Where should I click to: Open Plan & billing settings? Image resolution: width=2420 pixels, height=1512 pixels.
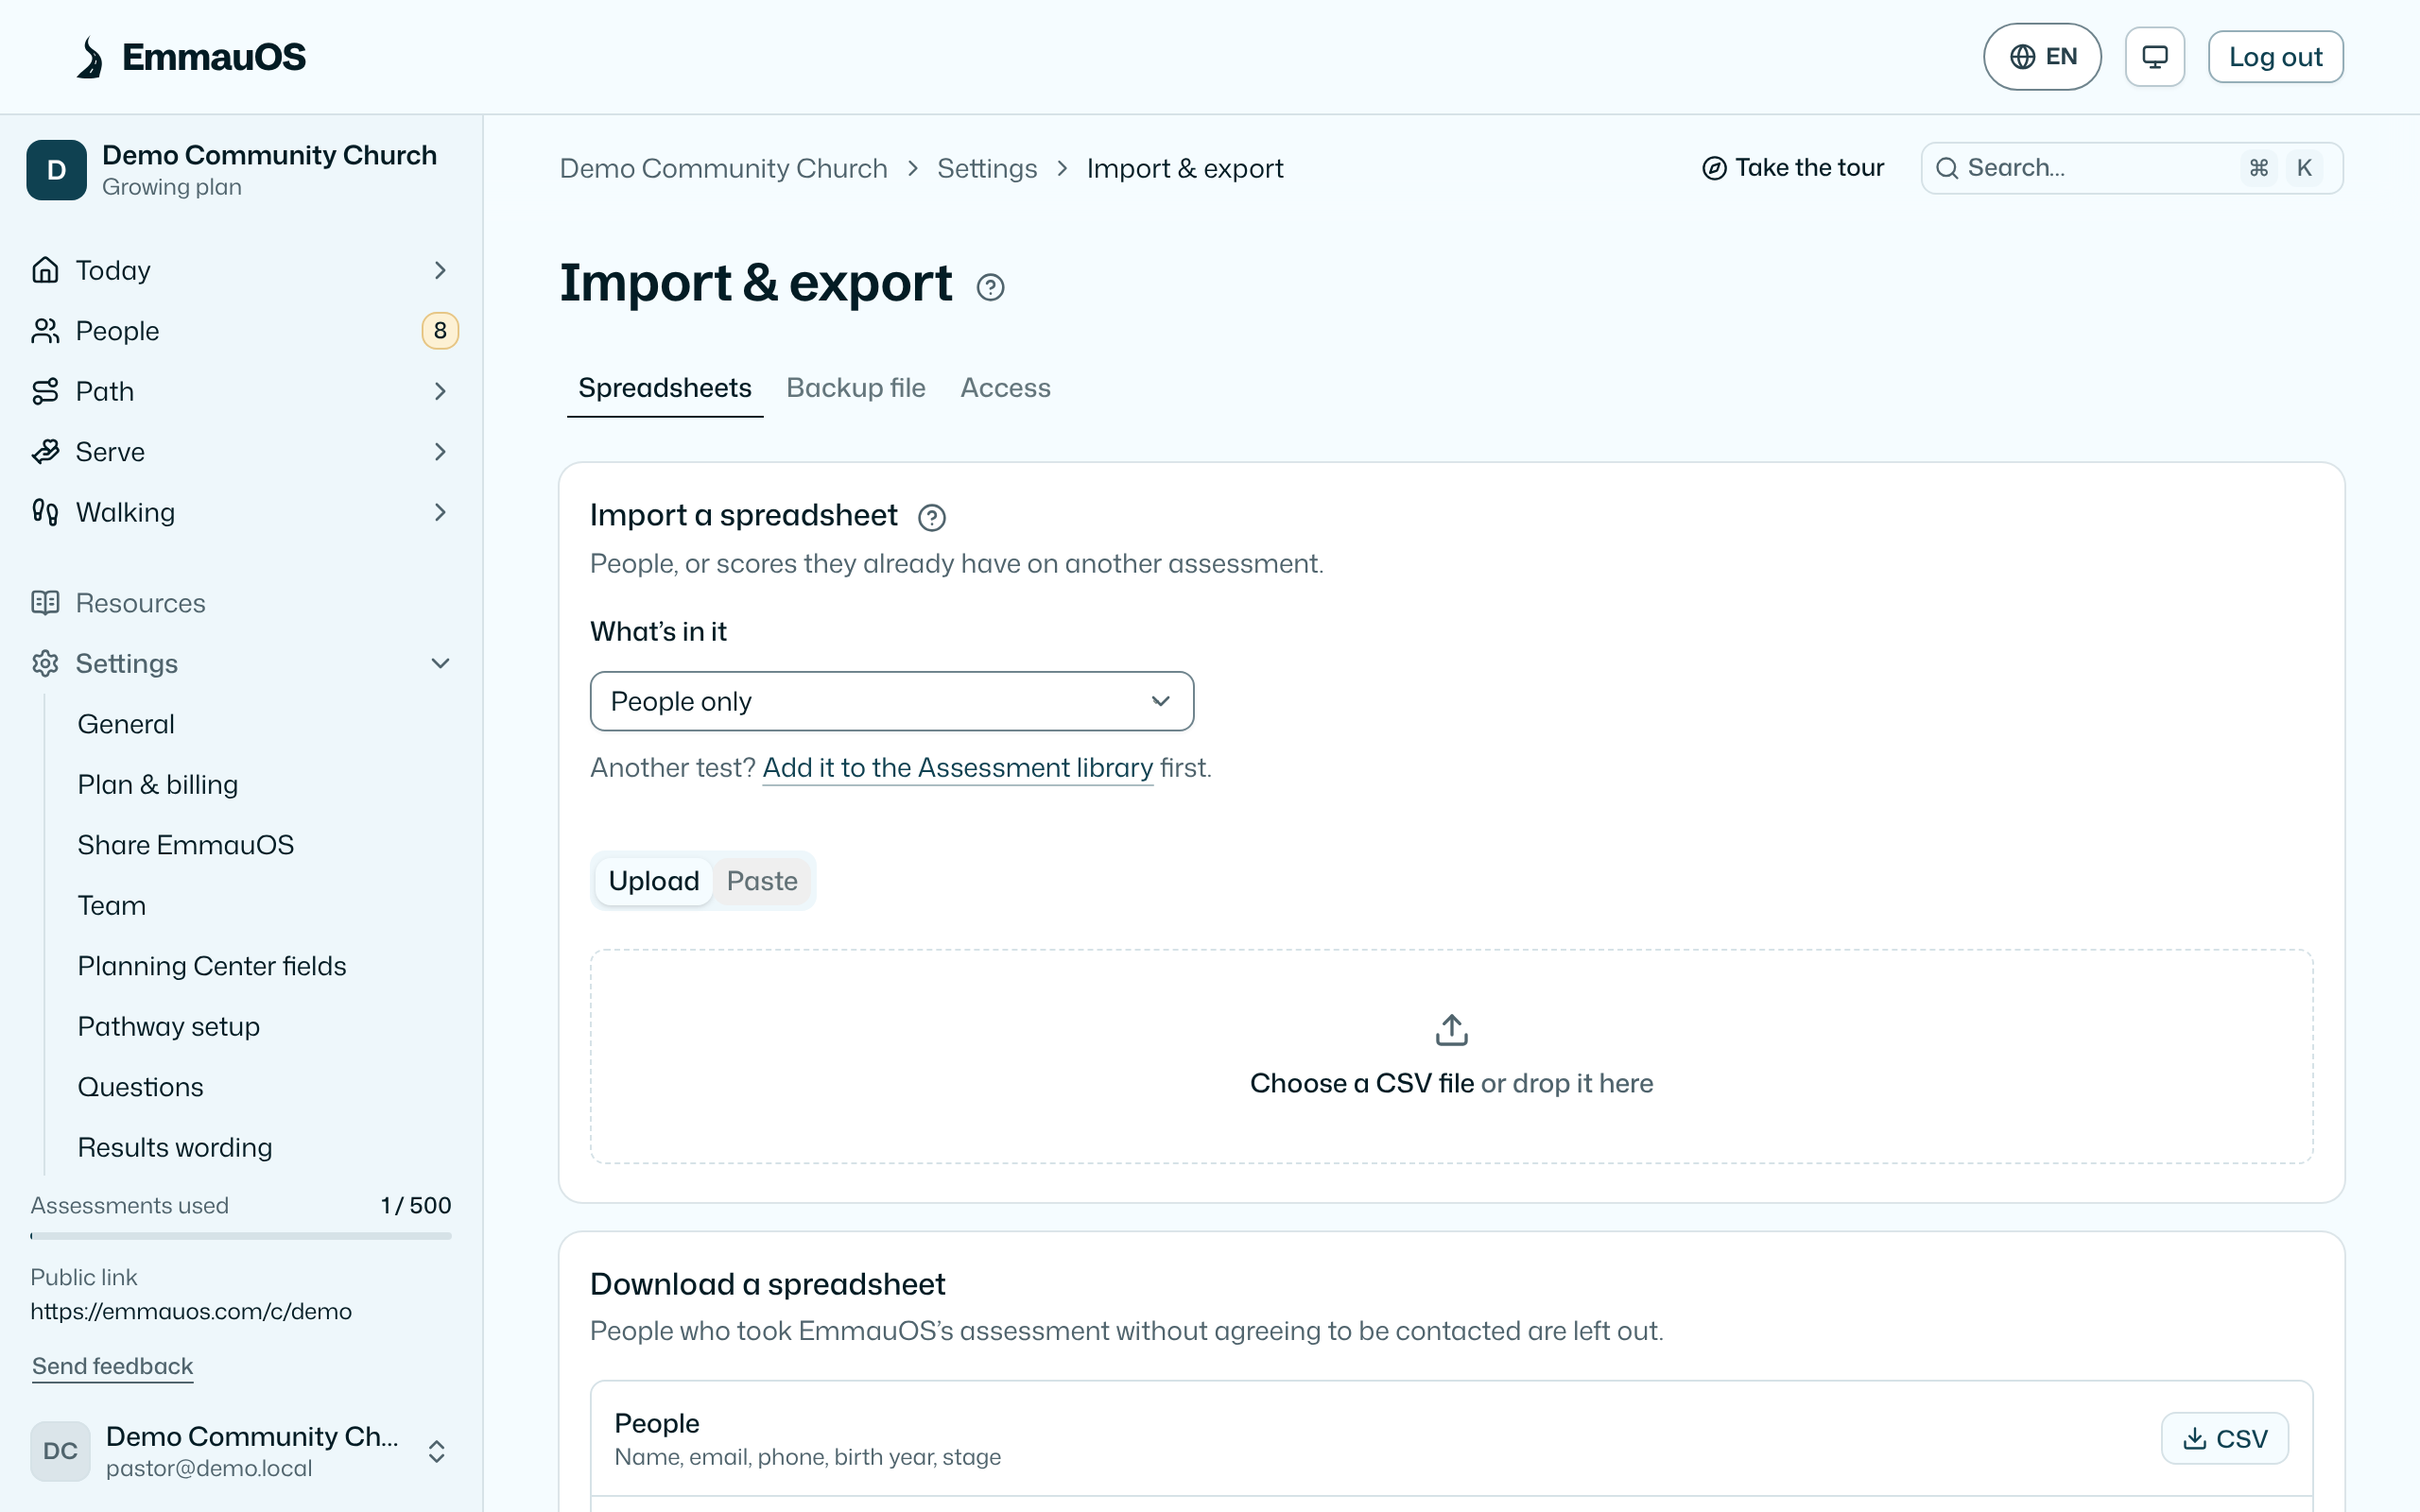pyautogui.click(x=158, y=785)
